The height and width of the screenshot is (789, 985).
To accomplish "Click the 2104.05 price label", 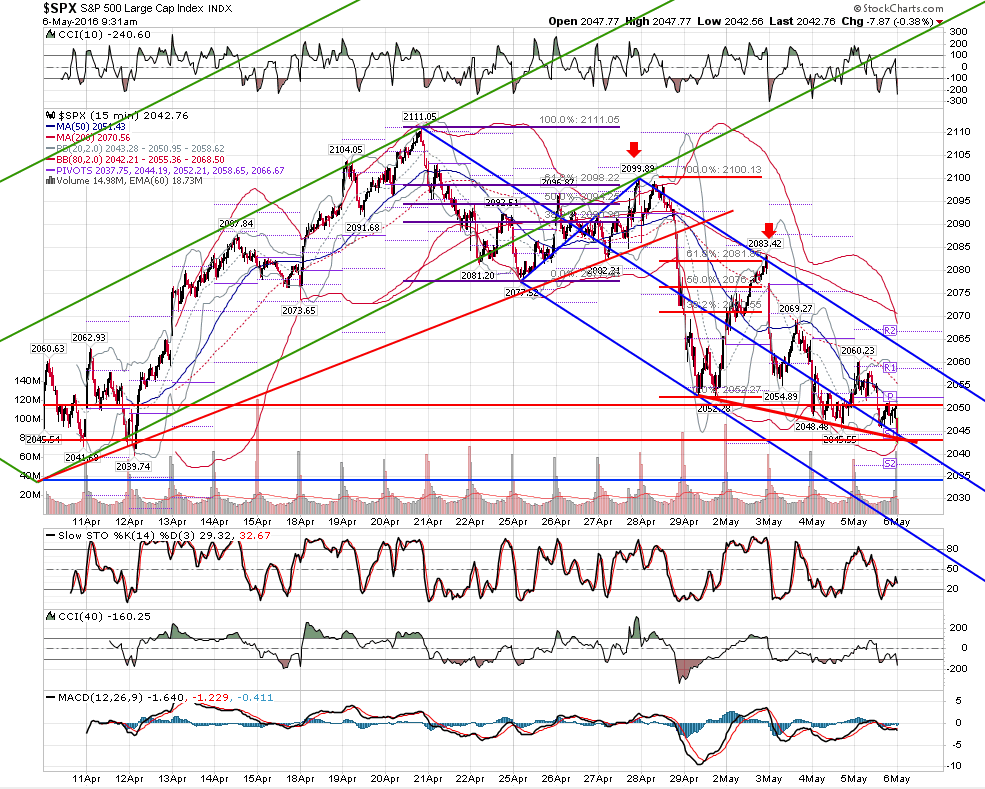I will click(x=346, y=150).
